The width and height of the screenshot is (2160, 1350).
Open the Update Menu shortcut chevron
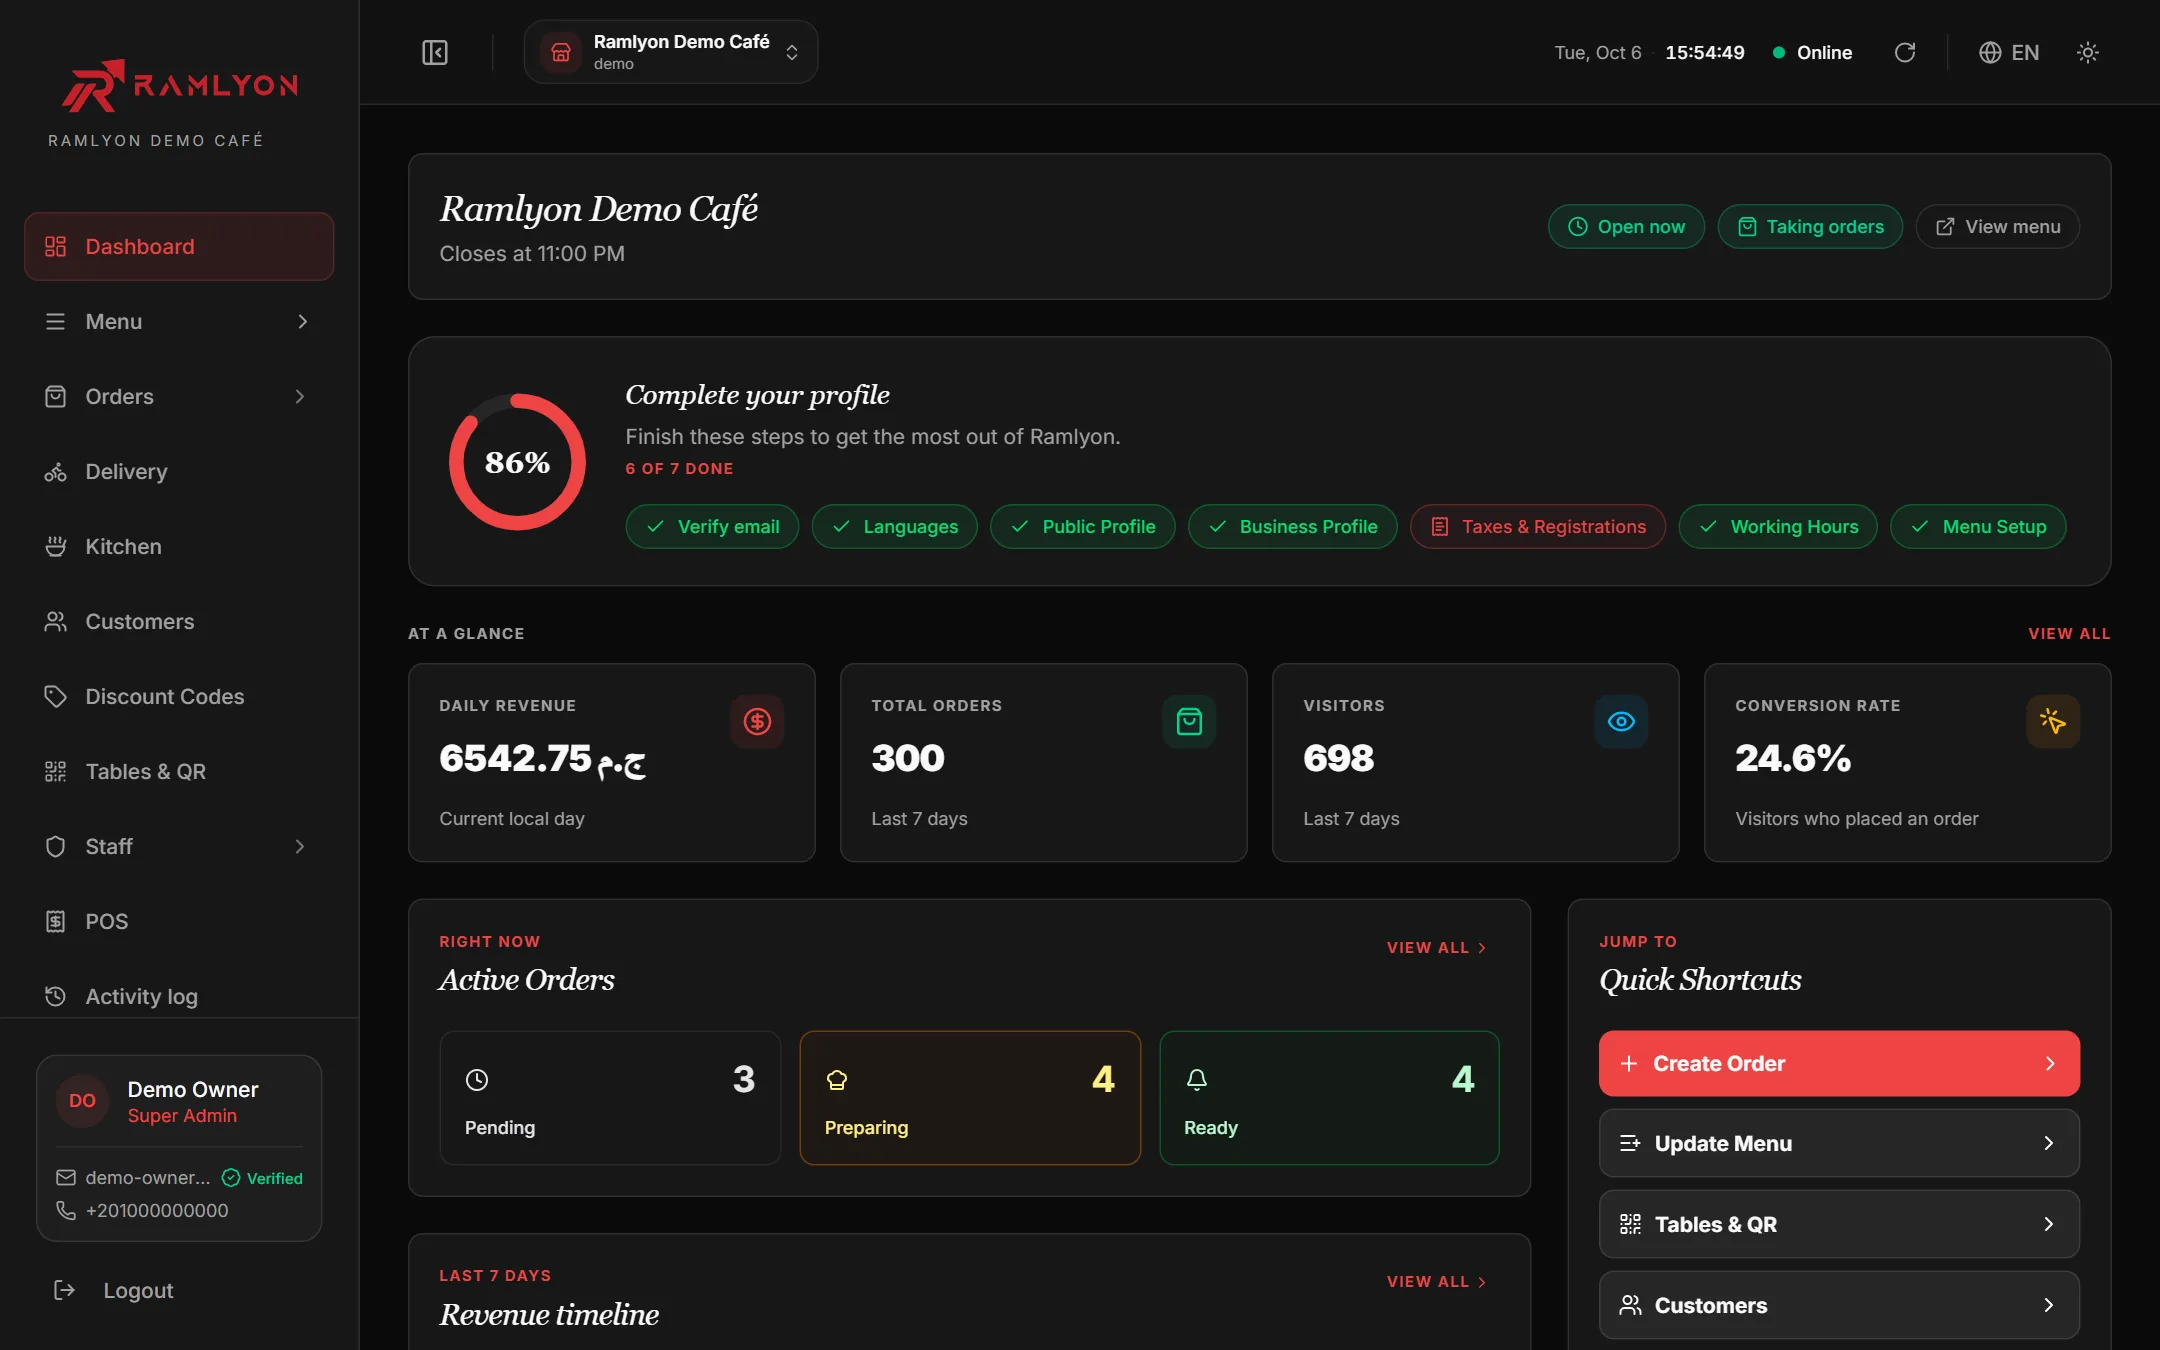[2048, 1143]
